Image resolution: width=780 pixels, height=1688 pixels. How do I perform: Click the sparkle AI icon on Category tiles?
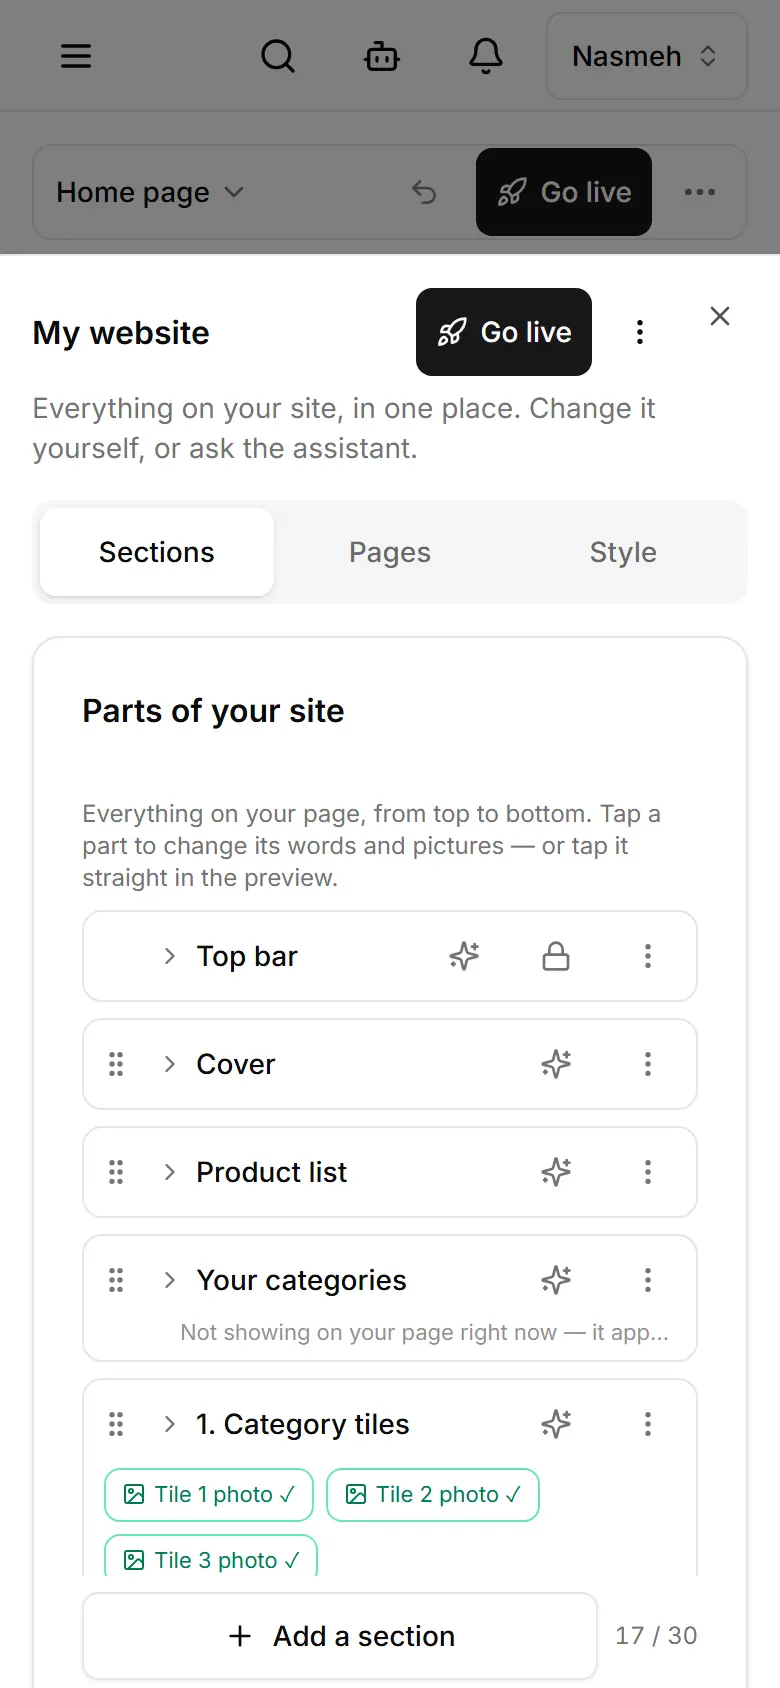[x=556, y=1424]
